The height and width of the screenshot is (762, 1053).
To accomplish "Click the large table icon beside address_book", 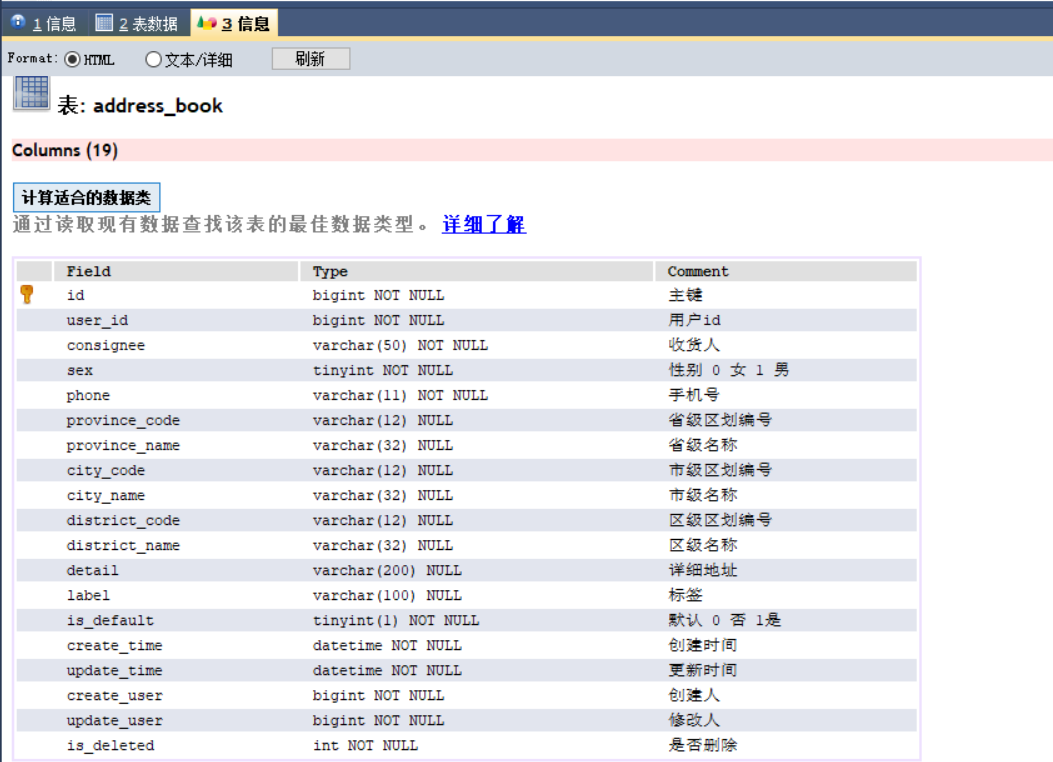I will pos(32,93).
